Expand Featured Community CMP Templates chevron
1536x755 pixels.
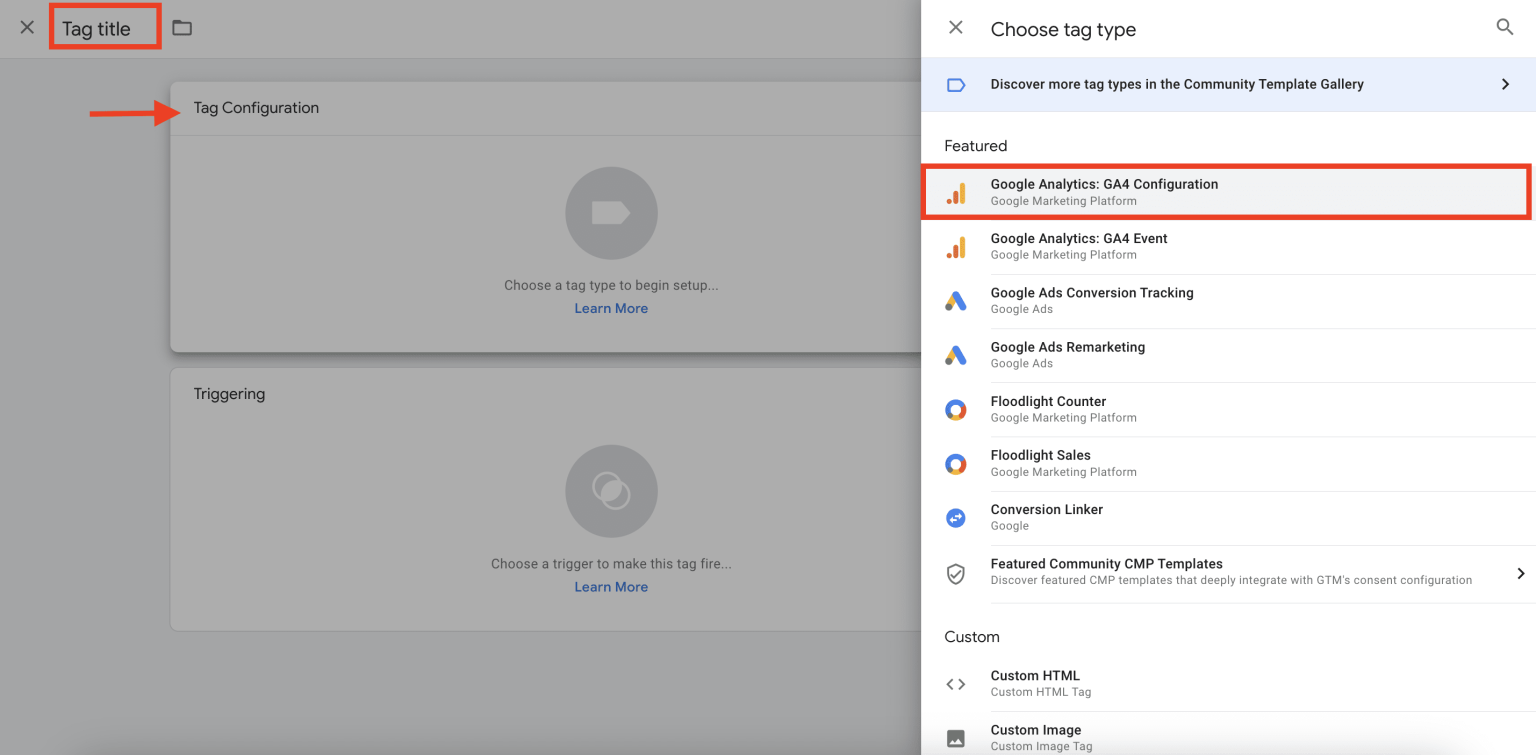pos(1520,573)
